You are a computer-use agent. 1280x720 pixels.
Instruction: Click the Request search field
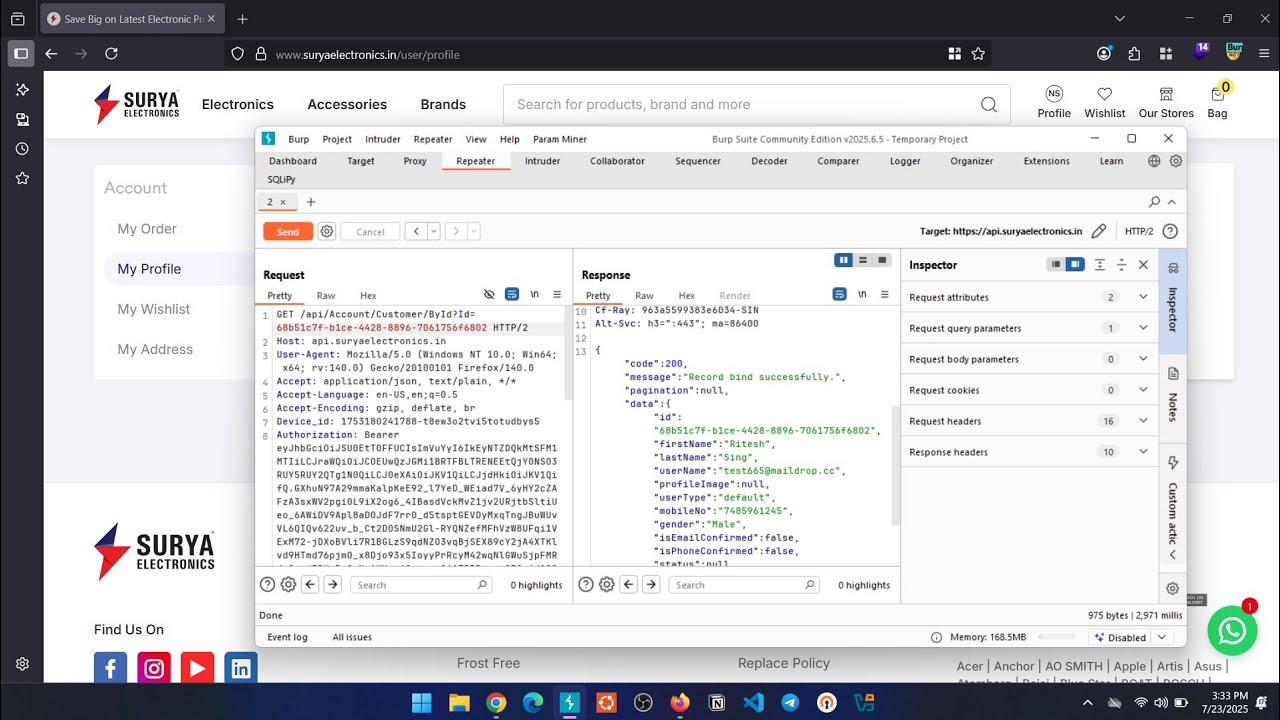pos(421,585)
